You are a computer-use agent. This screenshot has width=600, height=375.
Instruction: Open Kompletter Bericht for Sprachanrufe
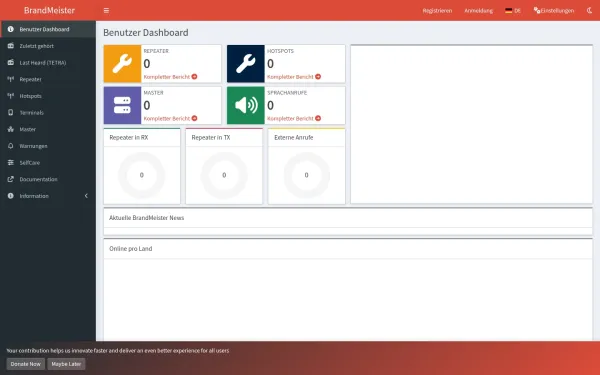click(294, 119)
